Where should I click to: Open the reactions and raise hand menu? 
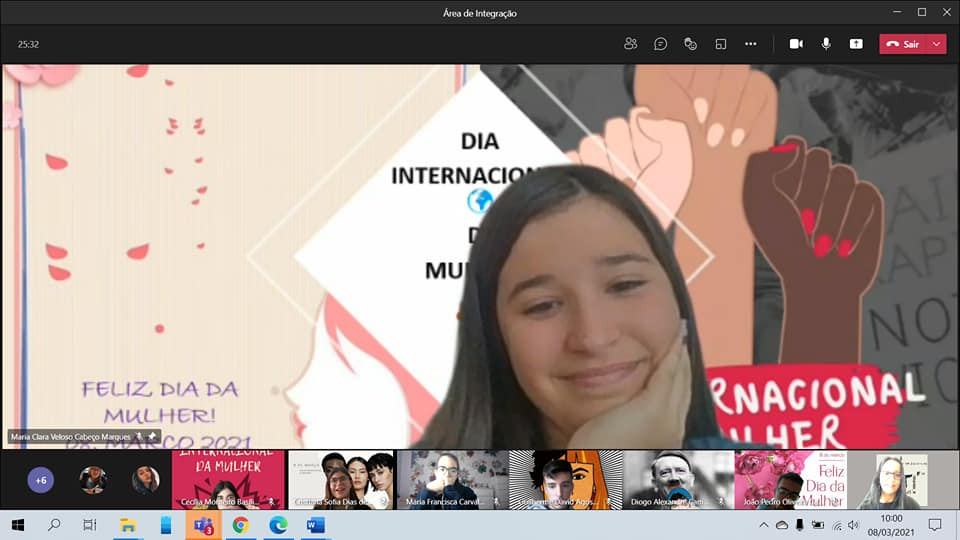[x=690, y=44]
